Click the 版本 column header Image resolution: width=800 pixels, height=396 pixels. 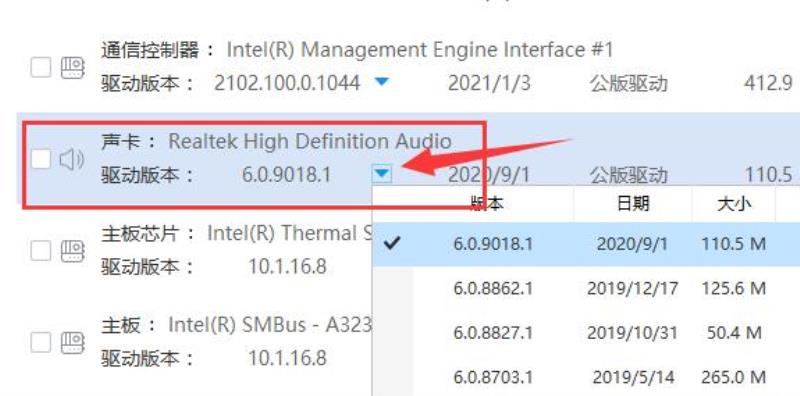click(486, 204)
